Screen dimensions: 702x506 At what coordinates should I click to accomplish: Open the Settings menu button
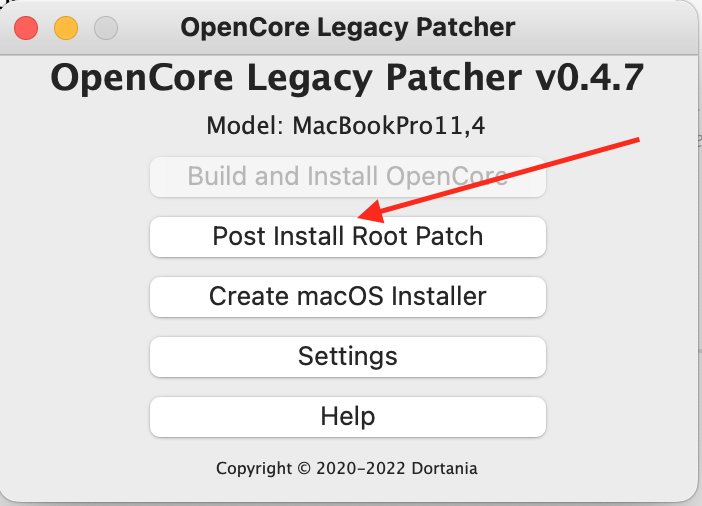(x=348, y=357)
